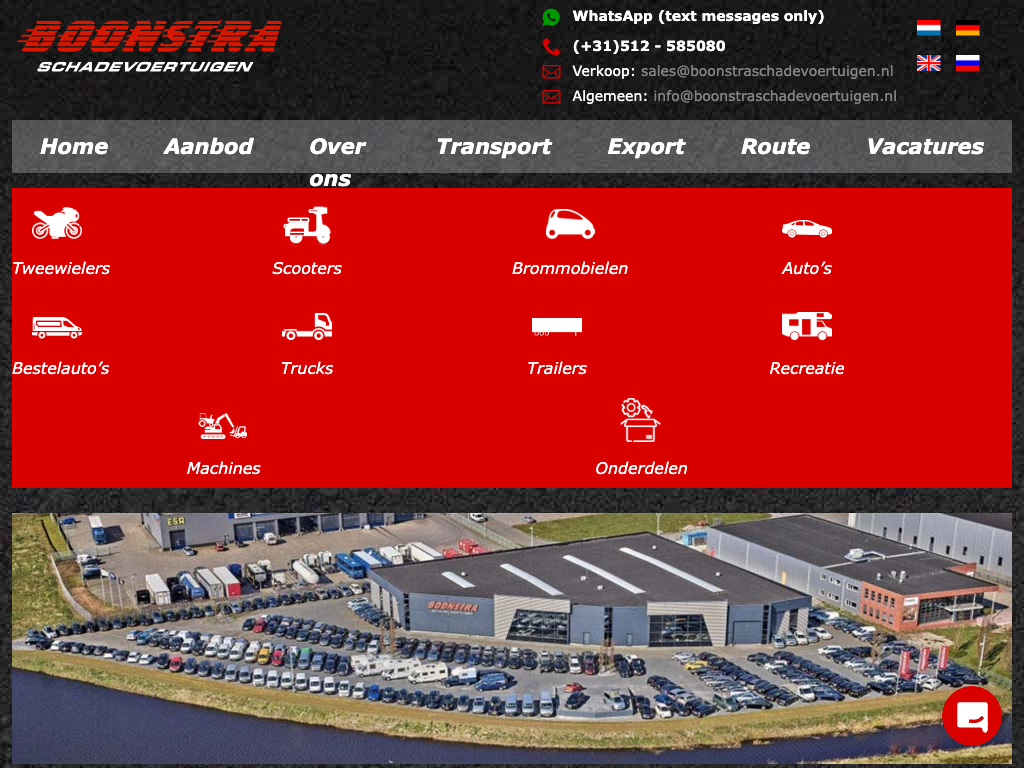Click the Onderdelen parts box icon
Viewport: 1024px width, 768px height.
tap(640, 421)
